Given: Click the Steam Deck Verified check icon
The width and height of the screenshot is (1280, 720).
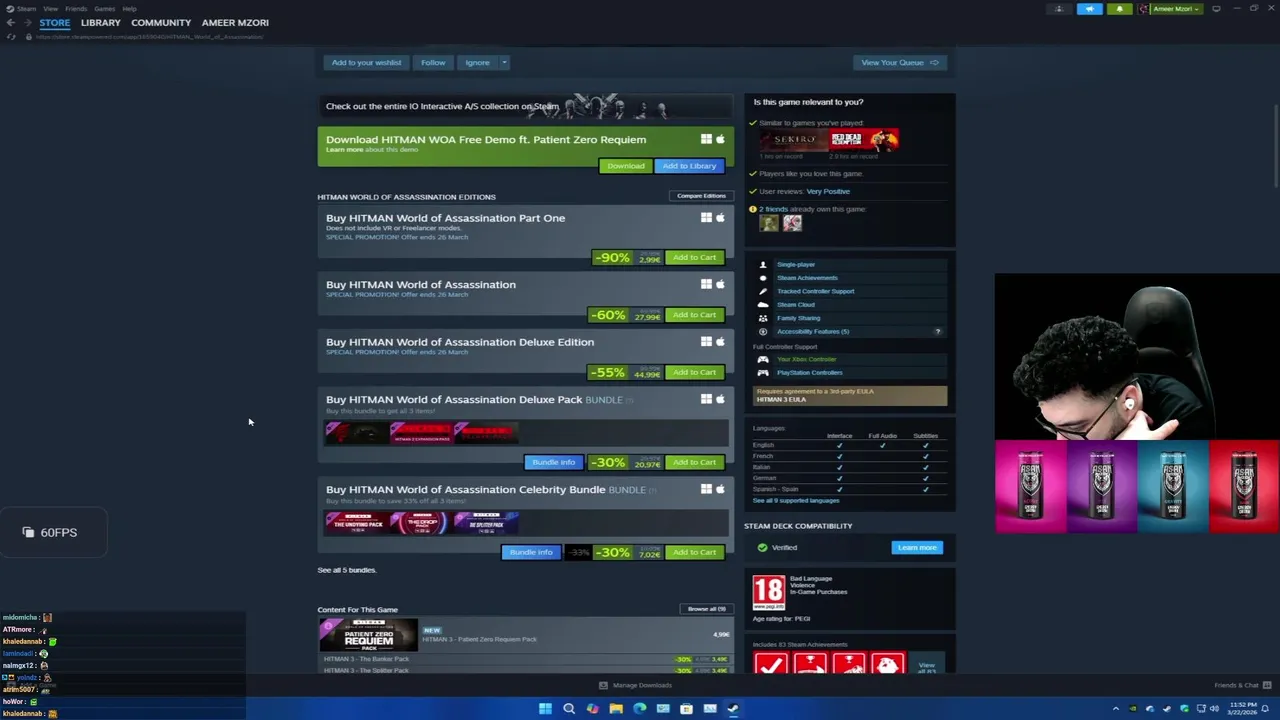Looking at the screenshot, I should 762,548.
